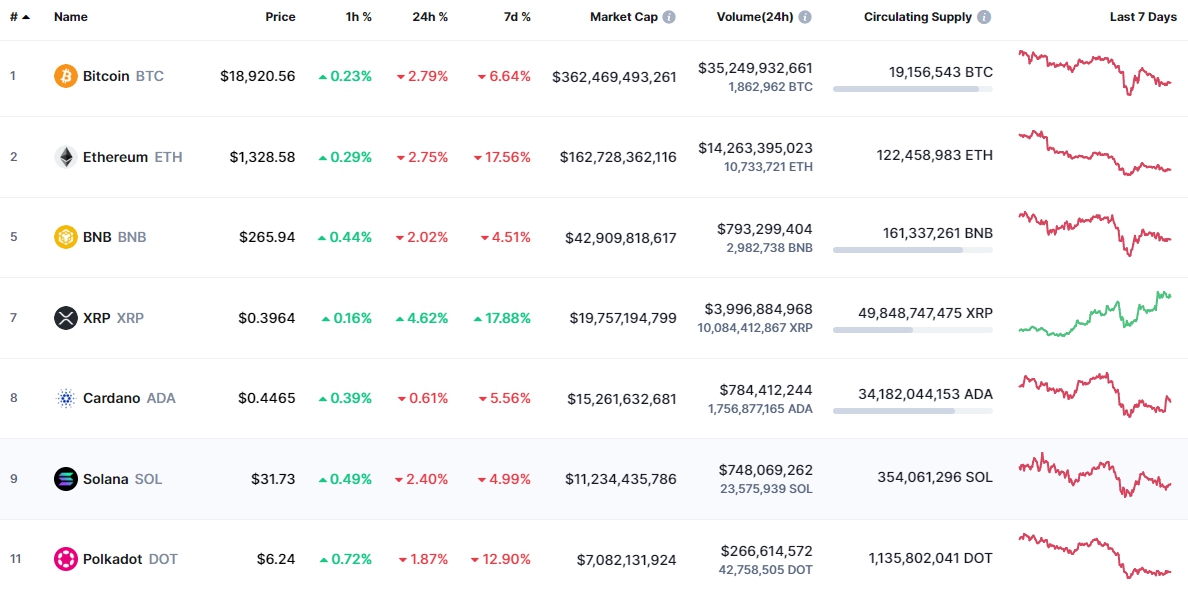This screenshot has height=596, width=1188.
Task: Click Cardano 24h change 0.61%
Action: point(423,398)
